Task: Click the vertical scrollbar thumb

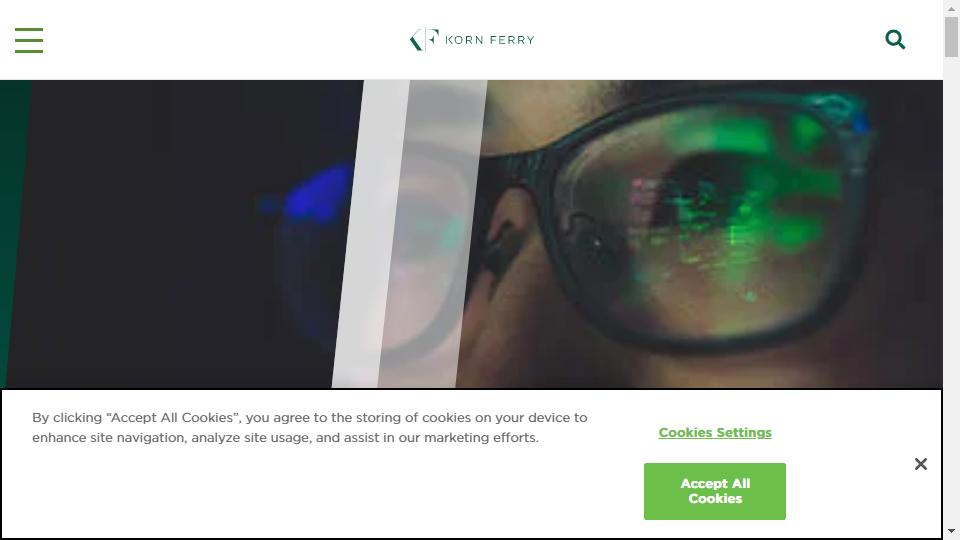Action: [x=951, y=37]
